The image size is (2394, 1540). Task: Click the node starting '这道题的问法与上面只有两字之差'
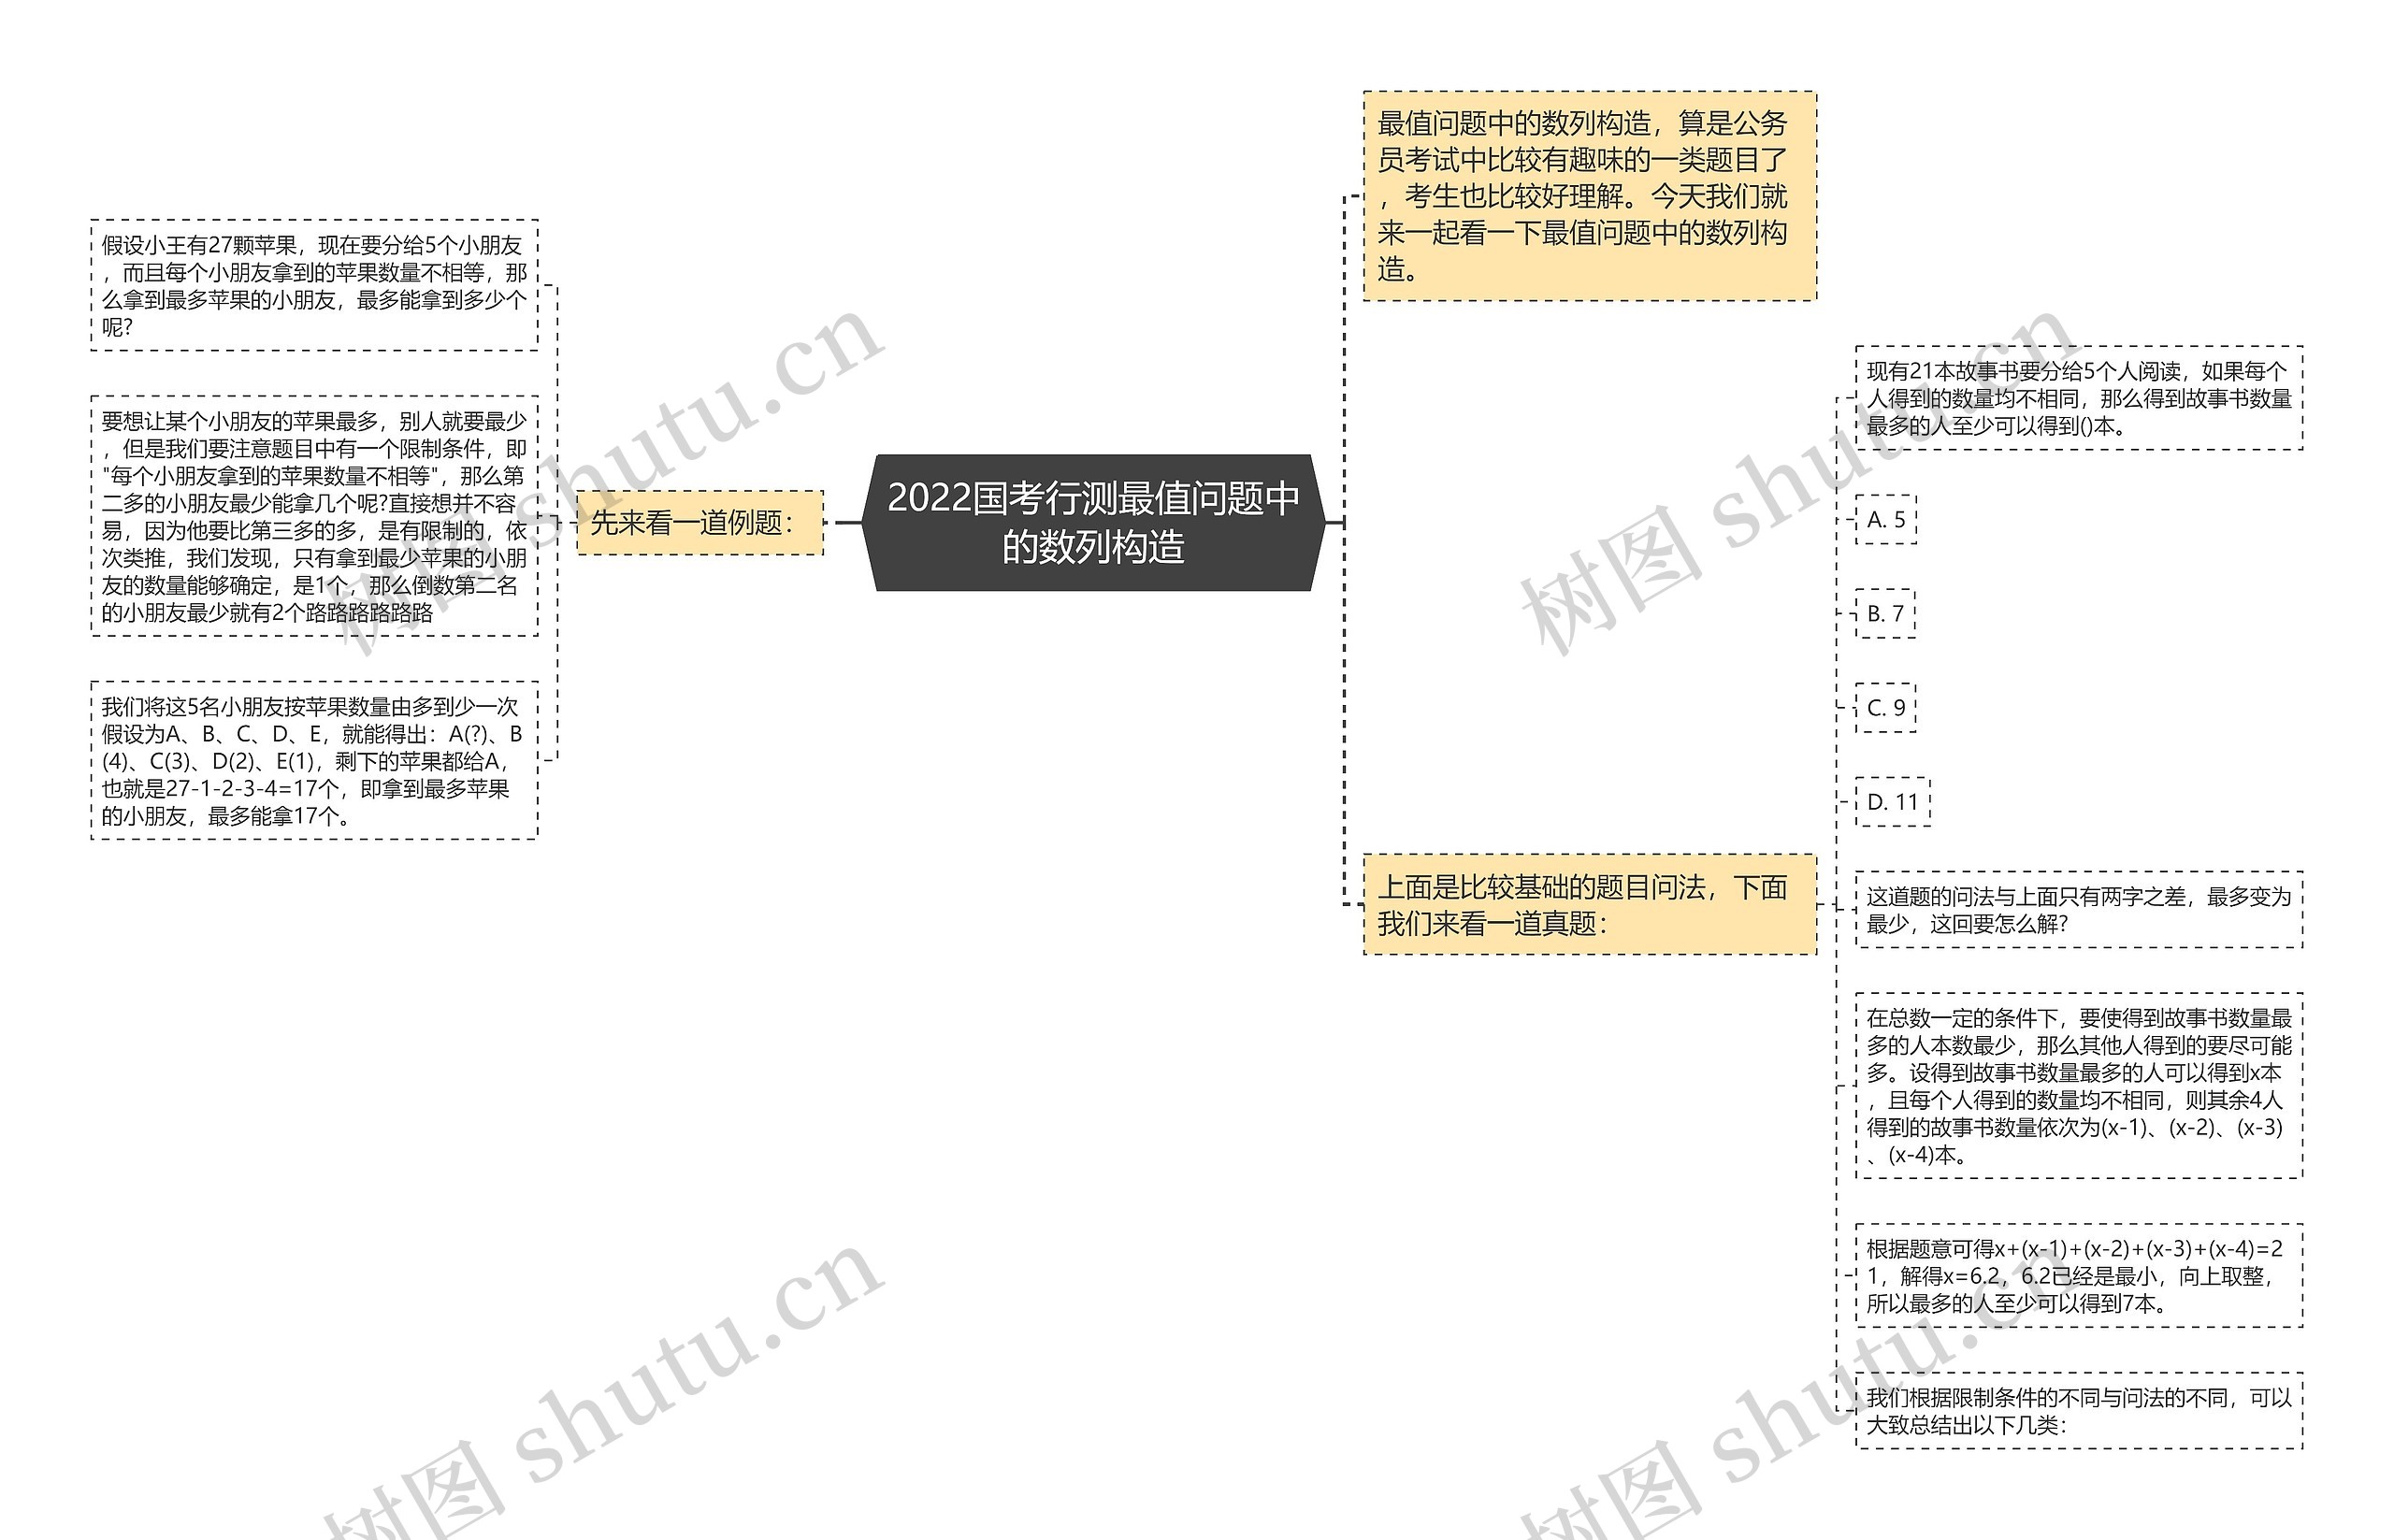point(2079,909)
